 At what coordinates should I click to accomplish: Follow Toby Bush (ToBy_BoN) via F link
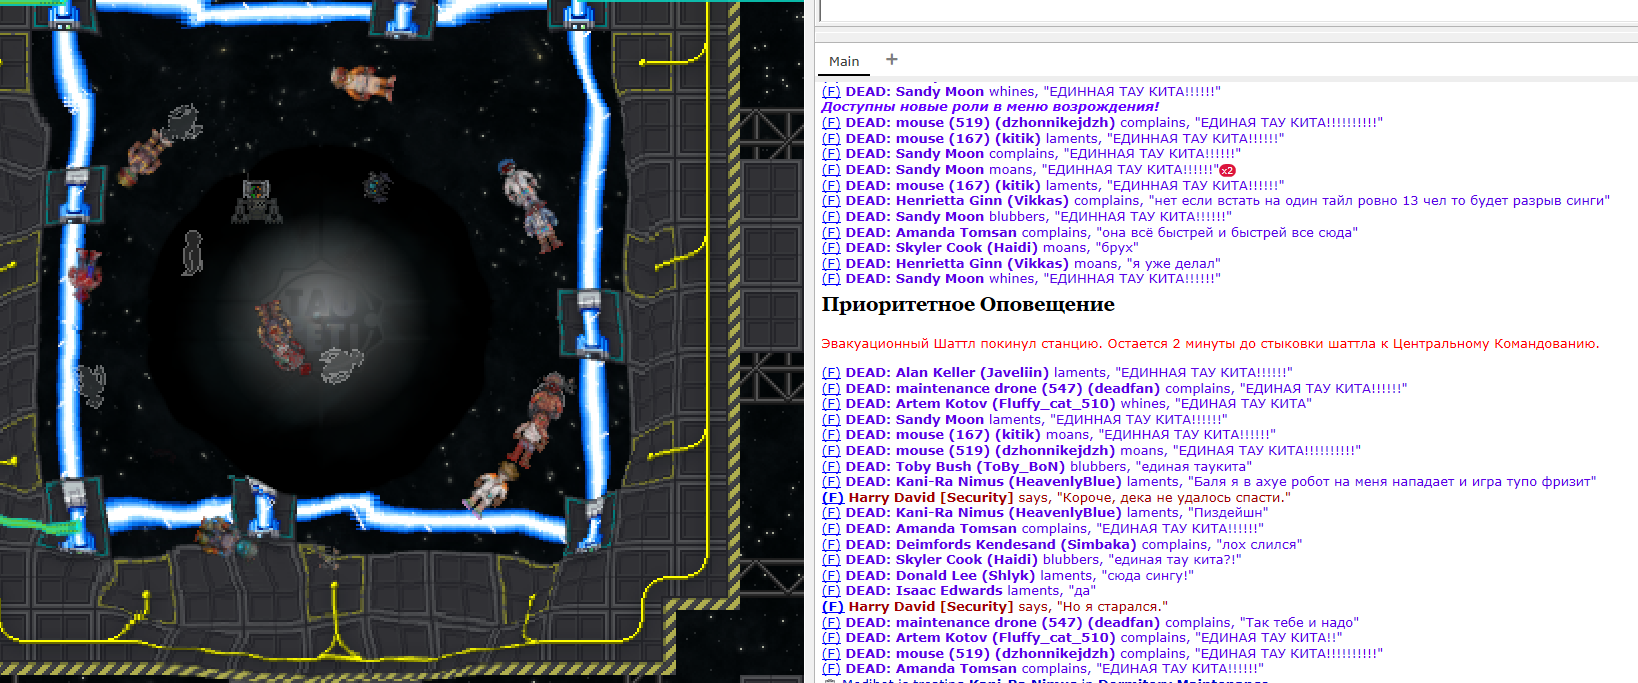(x=830, y=467)
